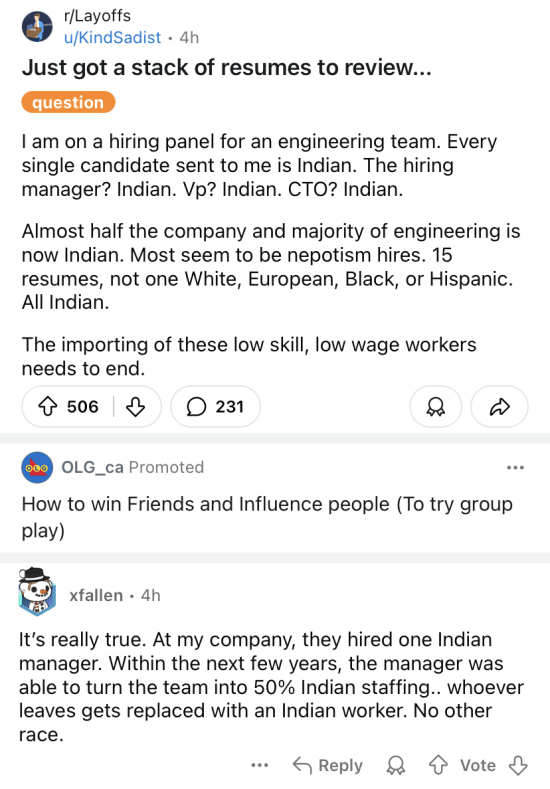
Task: Open the 231 comments bubble
Action: tap(215, 407)
